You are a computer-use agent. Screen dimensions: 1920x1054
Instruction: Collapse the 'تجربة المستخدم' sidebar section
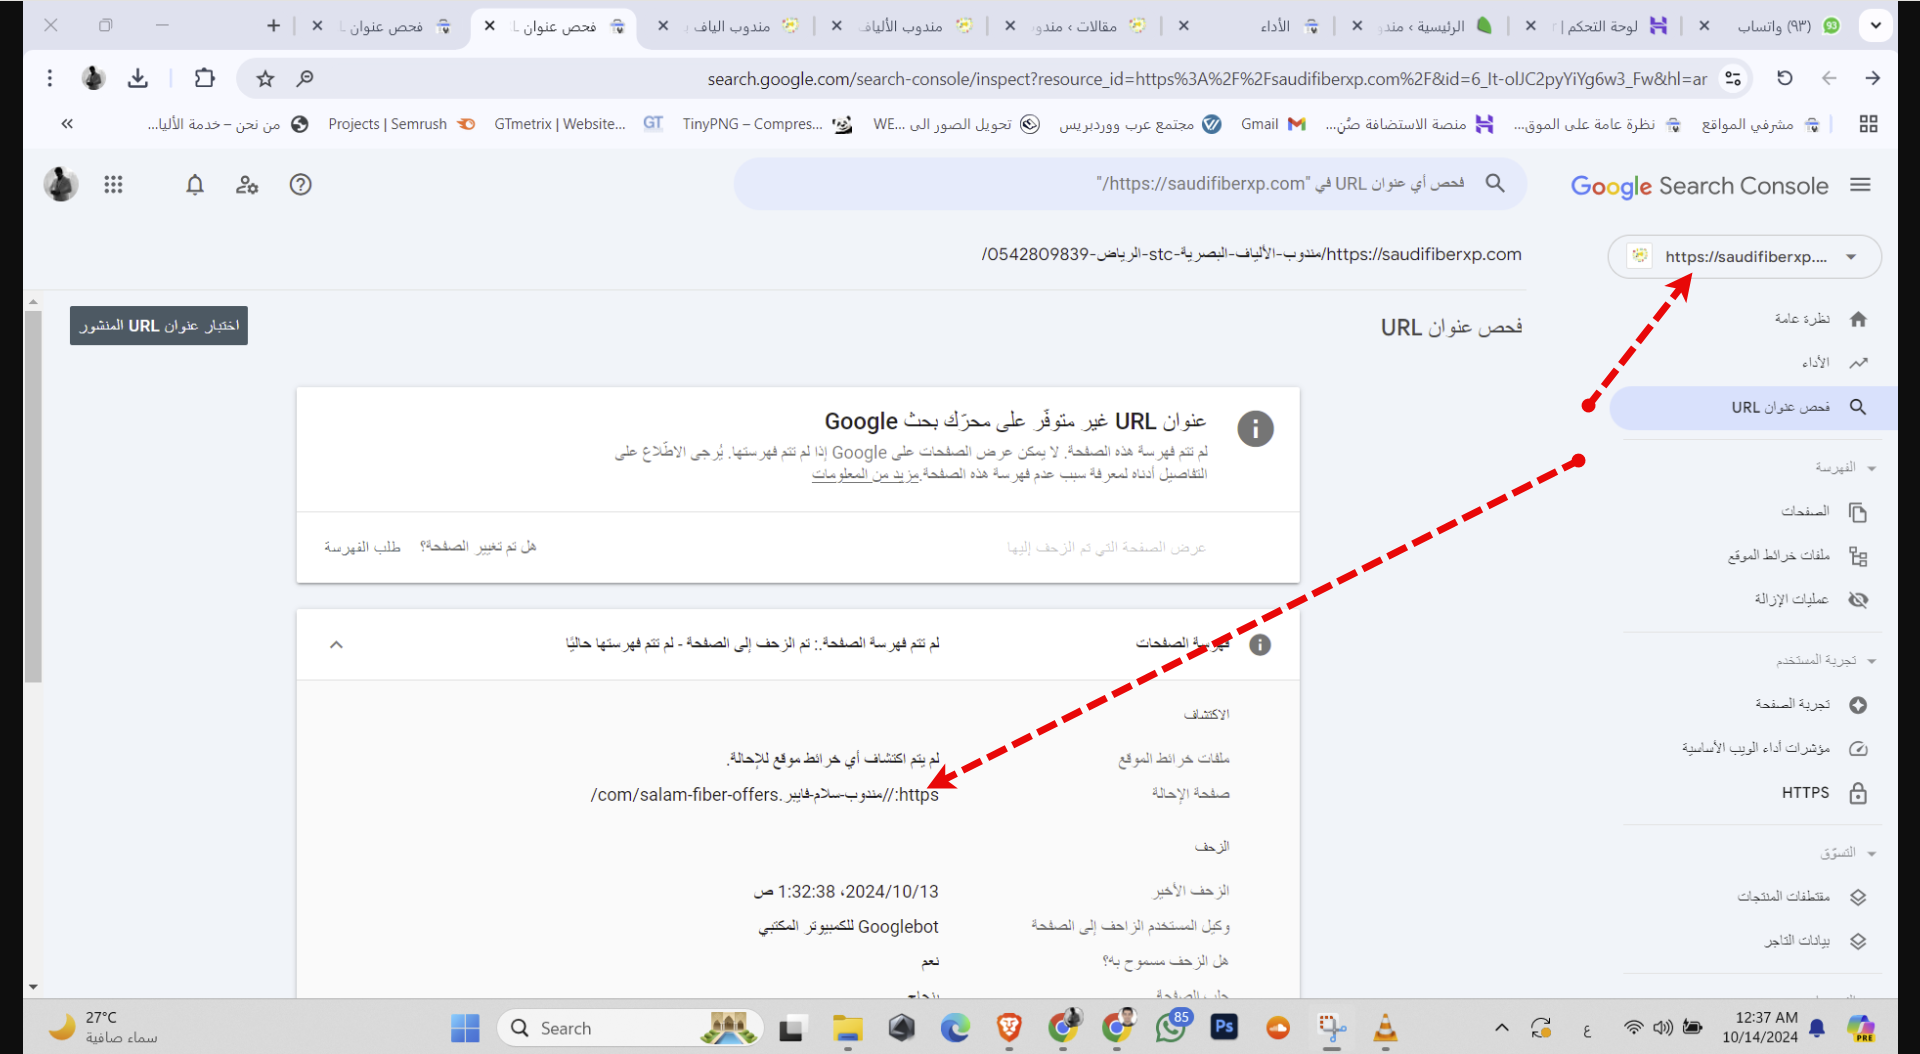click(1871, 661)
